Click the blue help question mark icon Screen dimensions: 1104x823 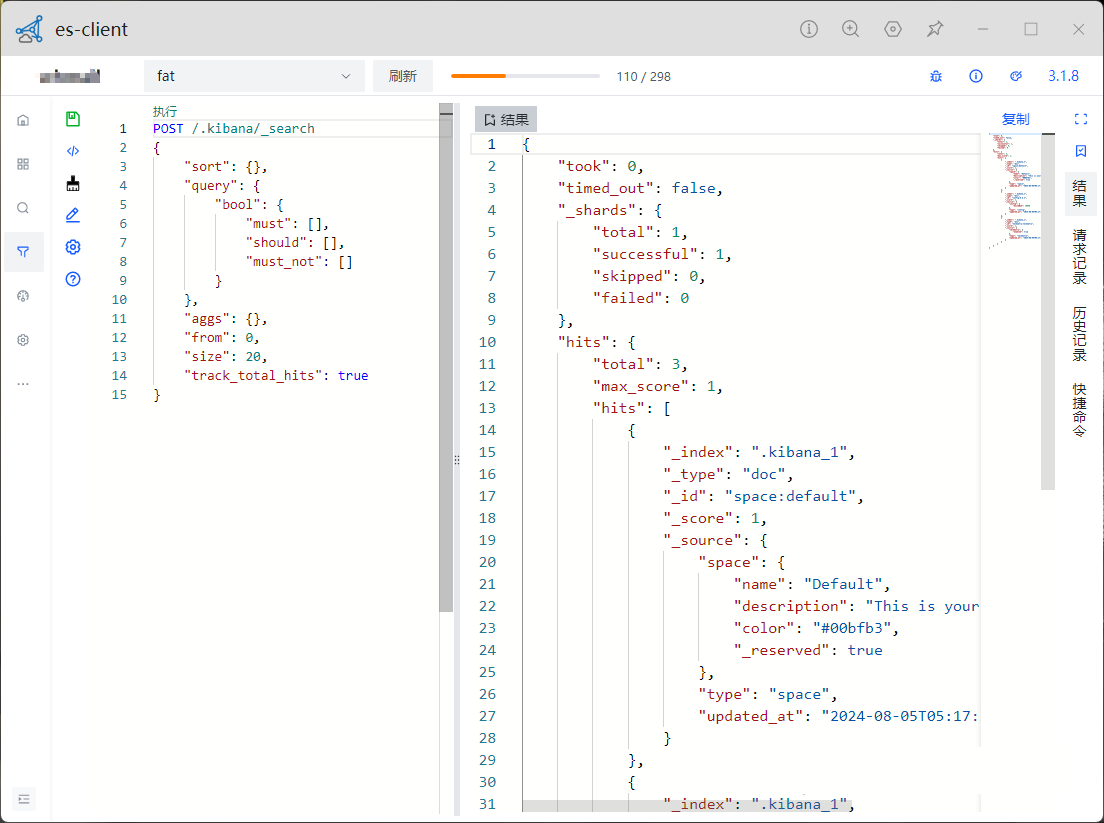(x=73, y=279)
